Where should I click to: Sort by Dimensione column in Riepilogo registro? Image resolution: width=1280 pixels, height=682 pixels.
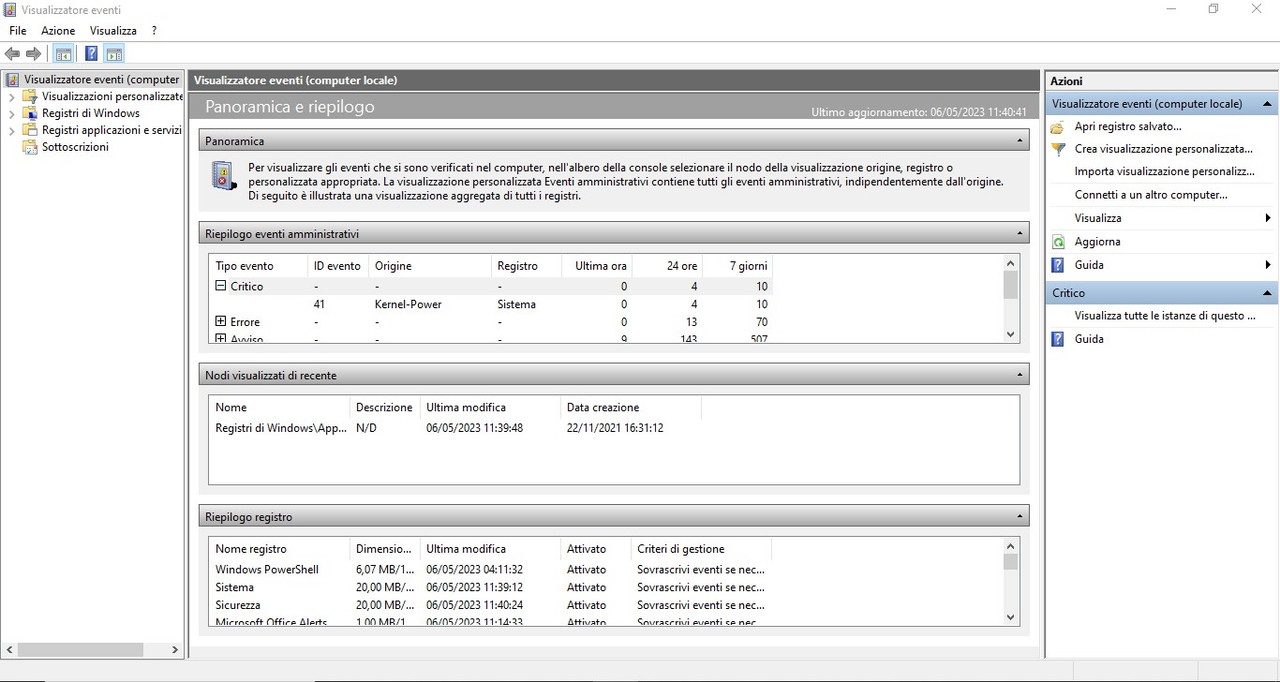coord(384,549)
